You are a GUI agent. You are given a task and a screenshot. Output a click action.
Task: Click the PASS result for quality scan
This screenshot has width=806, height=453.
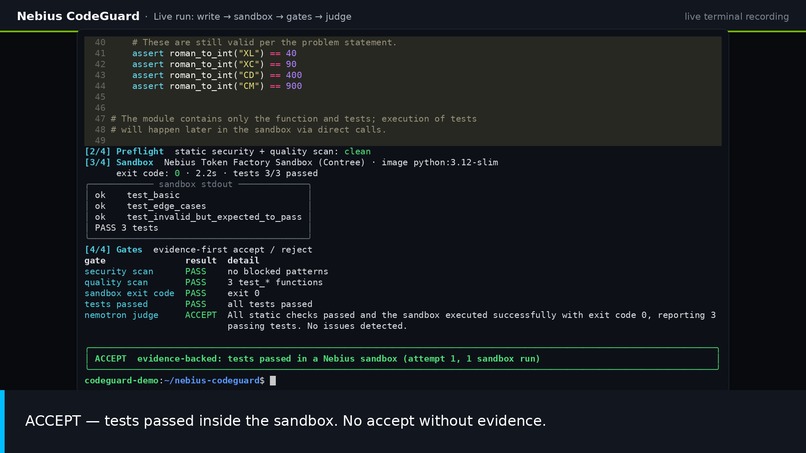point(196,282)
